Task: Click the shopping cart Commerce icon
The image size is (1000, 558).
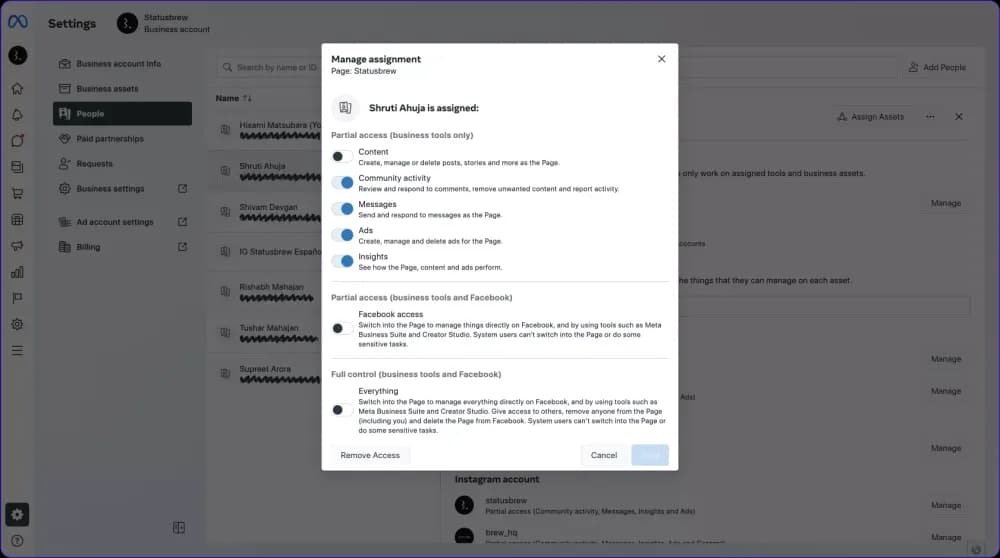Action: 17,193
